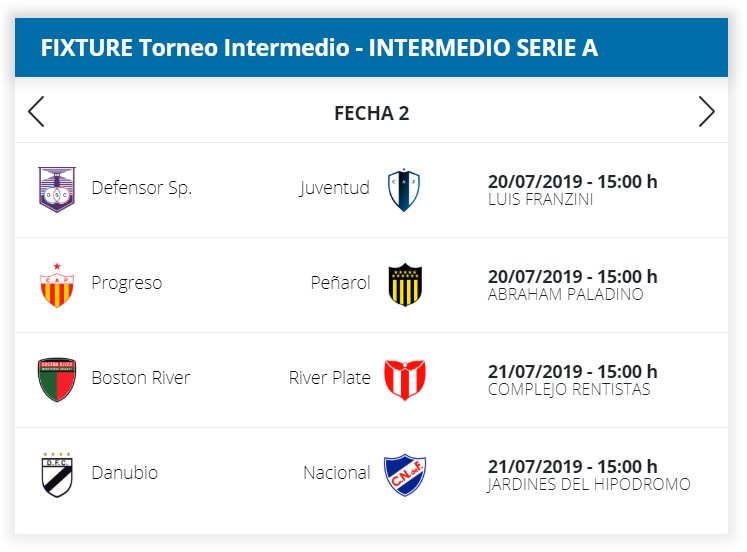Viewport: 747px width, 552px height.
Task: Open the Defensor Sp. team name
Action: click(x=141, y=188)
